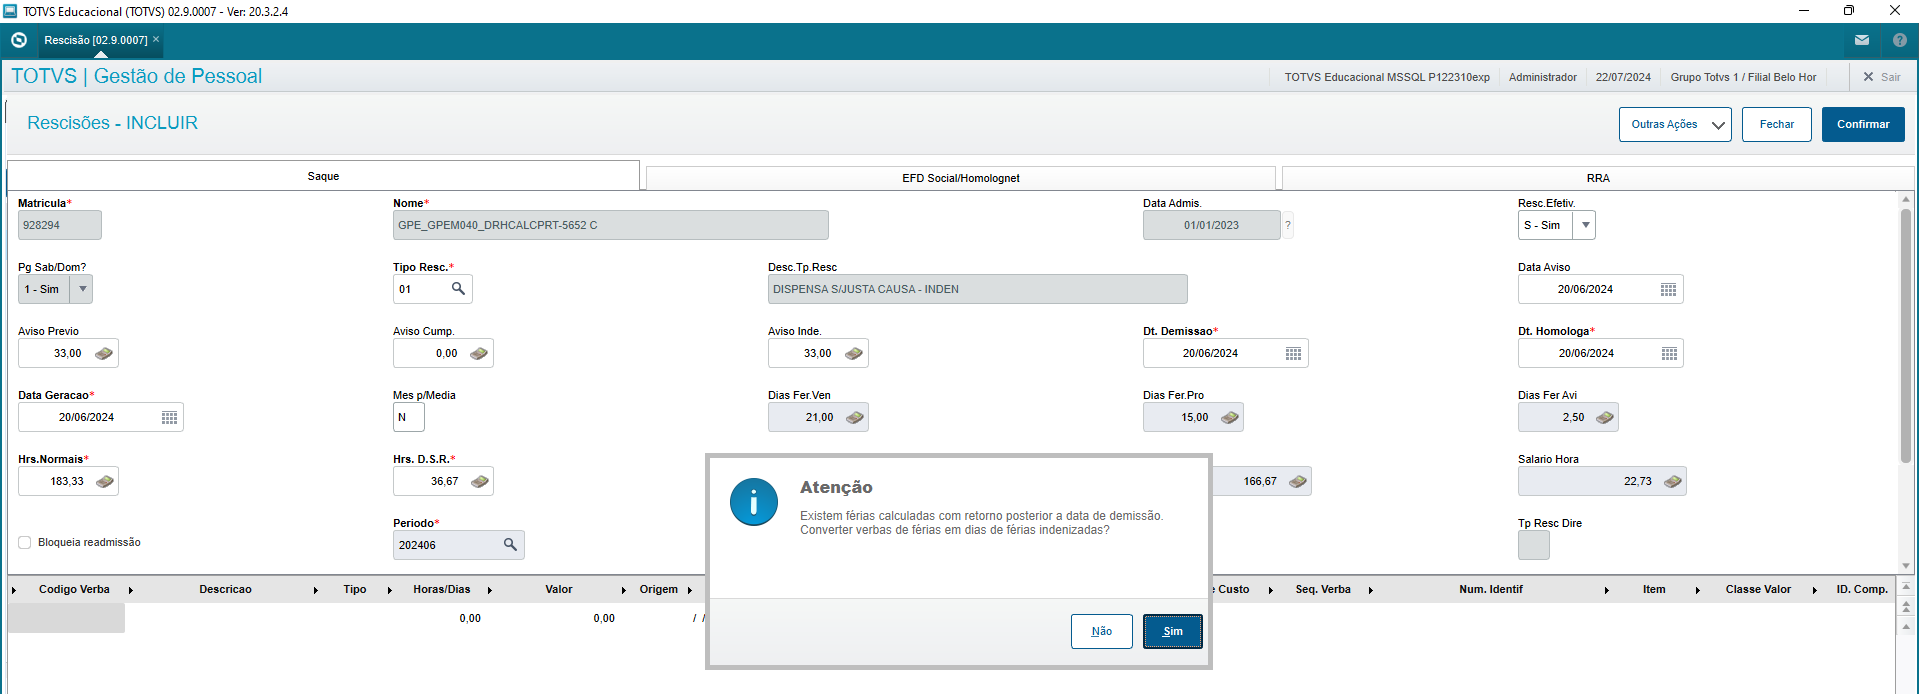Open calculator for Dias Fer.Pro field
This screenshot has height=694, width=1919.
point(1230,417)
